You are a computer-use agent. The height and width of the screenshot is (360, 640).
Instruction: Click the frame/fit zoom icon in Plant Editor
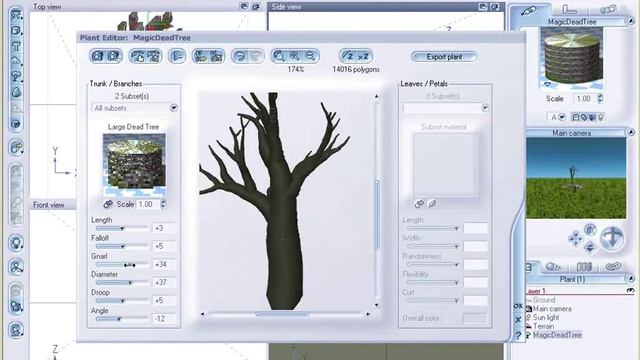click(279, 56)
